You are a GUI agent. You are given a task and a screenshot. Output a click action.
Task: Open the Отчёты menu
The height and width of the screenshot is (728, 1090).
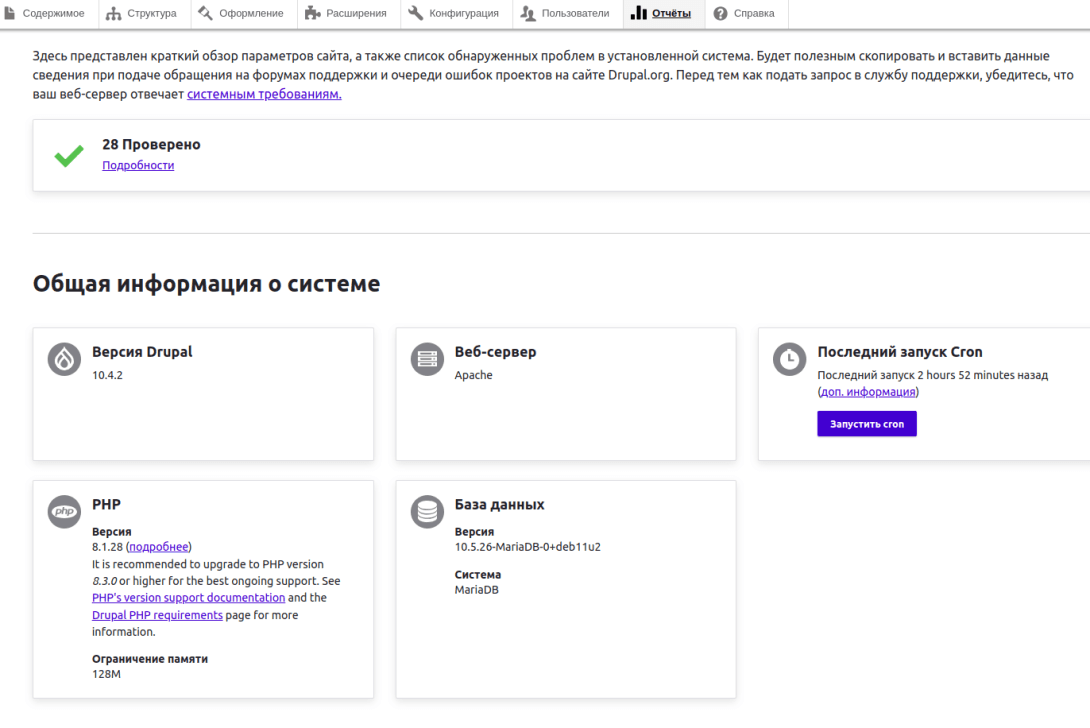point(664,13)
